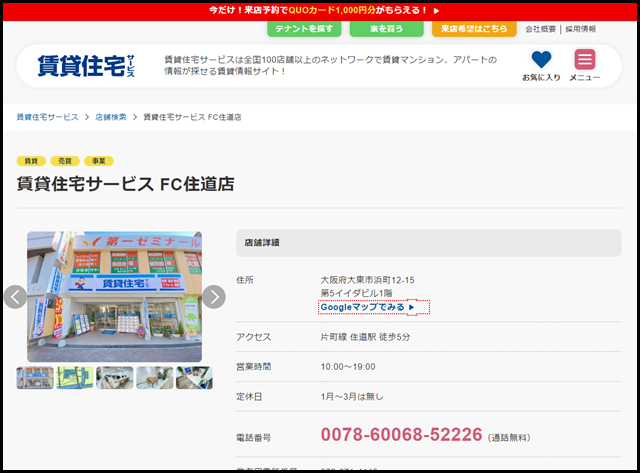Screen dimensions: 640x473
Task: Open the hamburger menu icon
Action: click(x=584, y=60)
